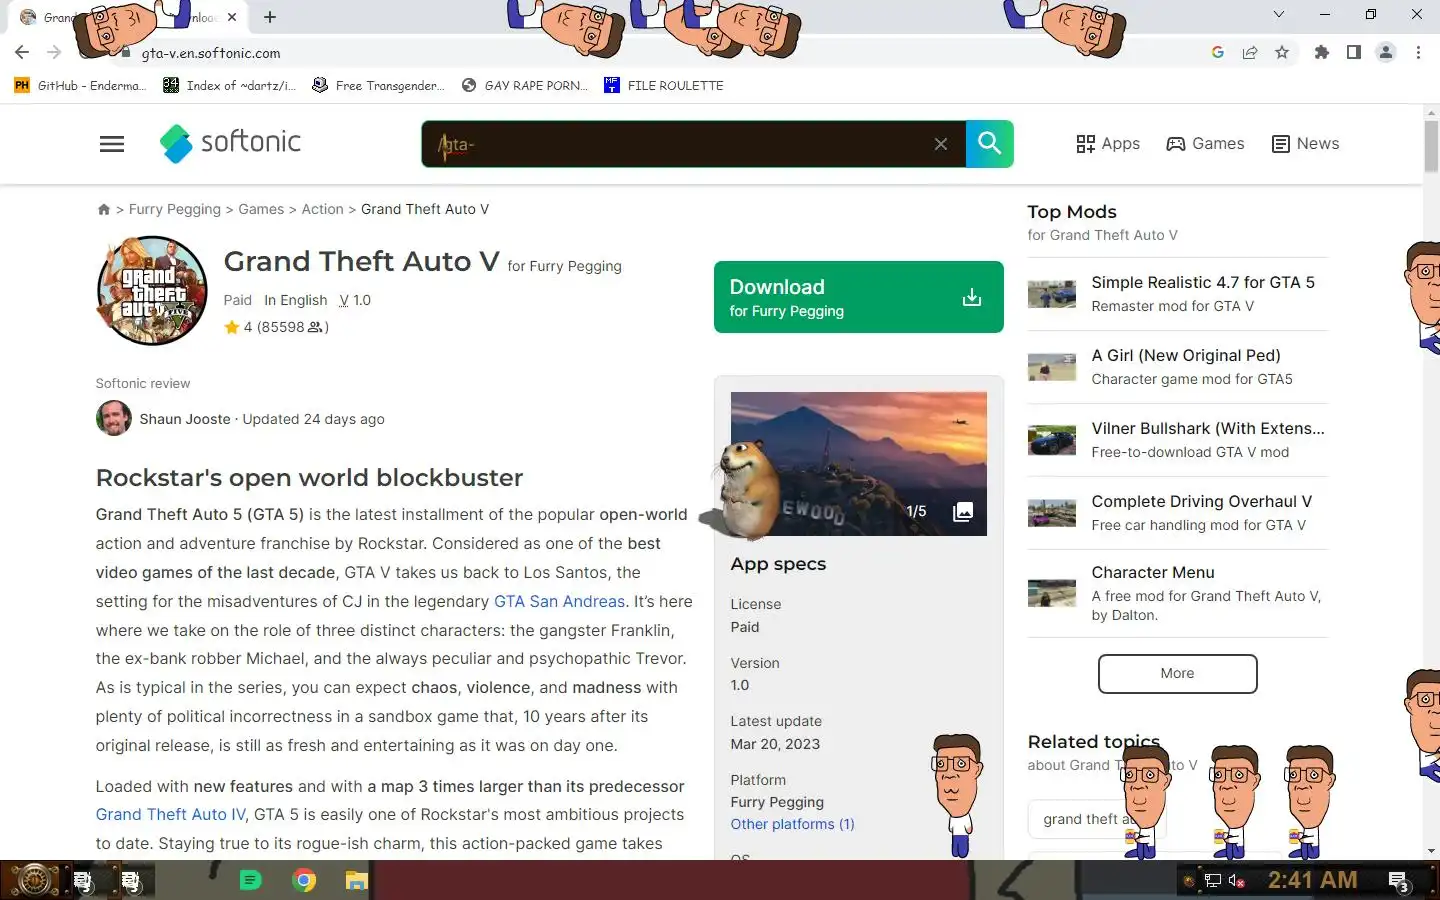Open Chrome's three-dot menu

click(x=1418, y=53)
